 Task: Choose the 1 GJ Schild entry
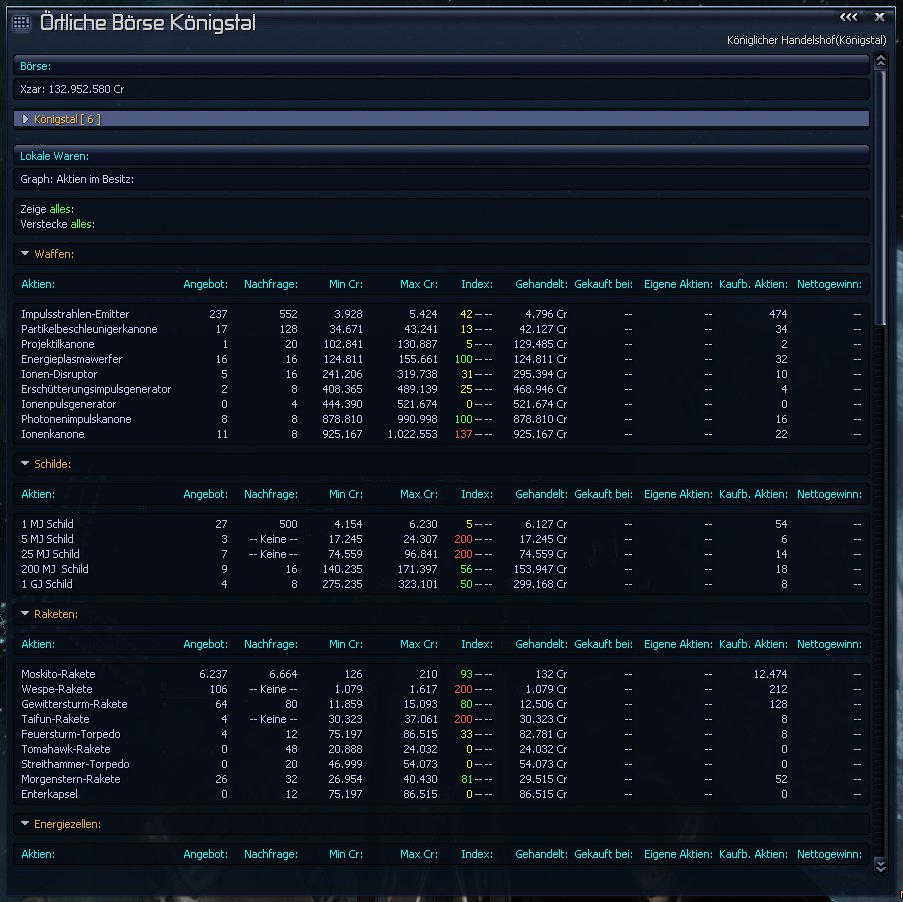click(47, 584)
